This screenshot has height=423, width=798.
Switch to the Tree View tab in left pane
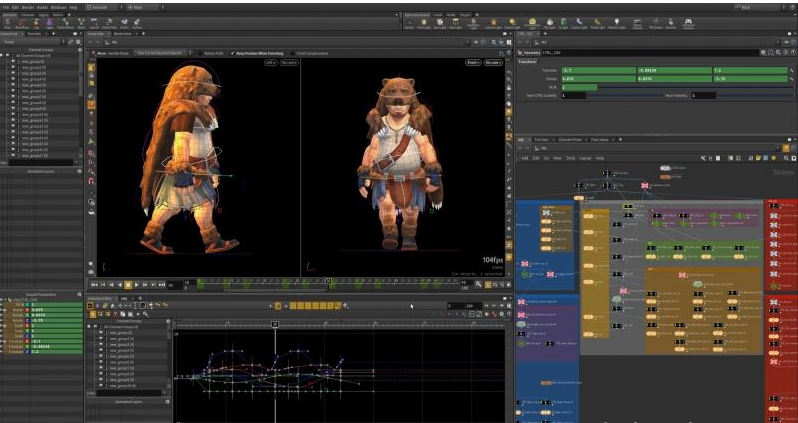(x=34, y=34)
